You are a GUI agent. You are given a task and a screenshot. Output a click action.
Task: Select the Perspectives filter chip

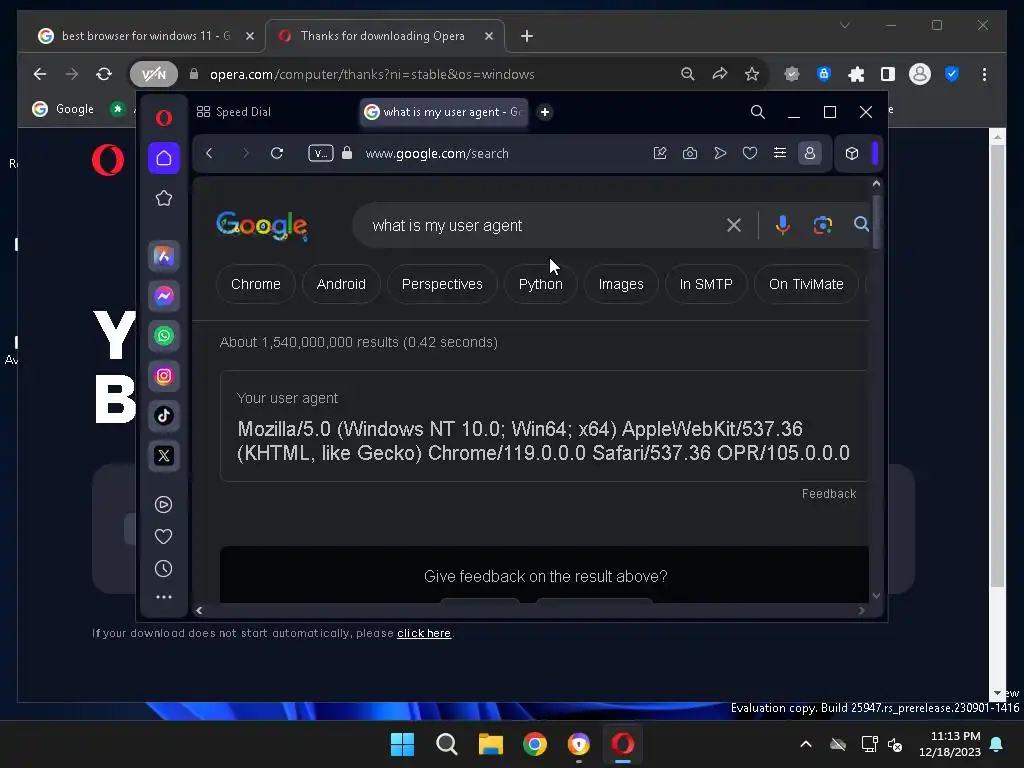[442, 284]
